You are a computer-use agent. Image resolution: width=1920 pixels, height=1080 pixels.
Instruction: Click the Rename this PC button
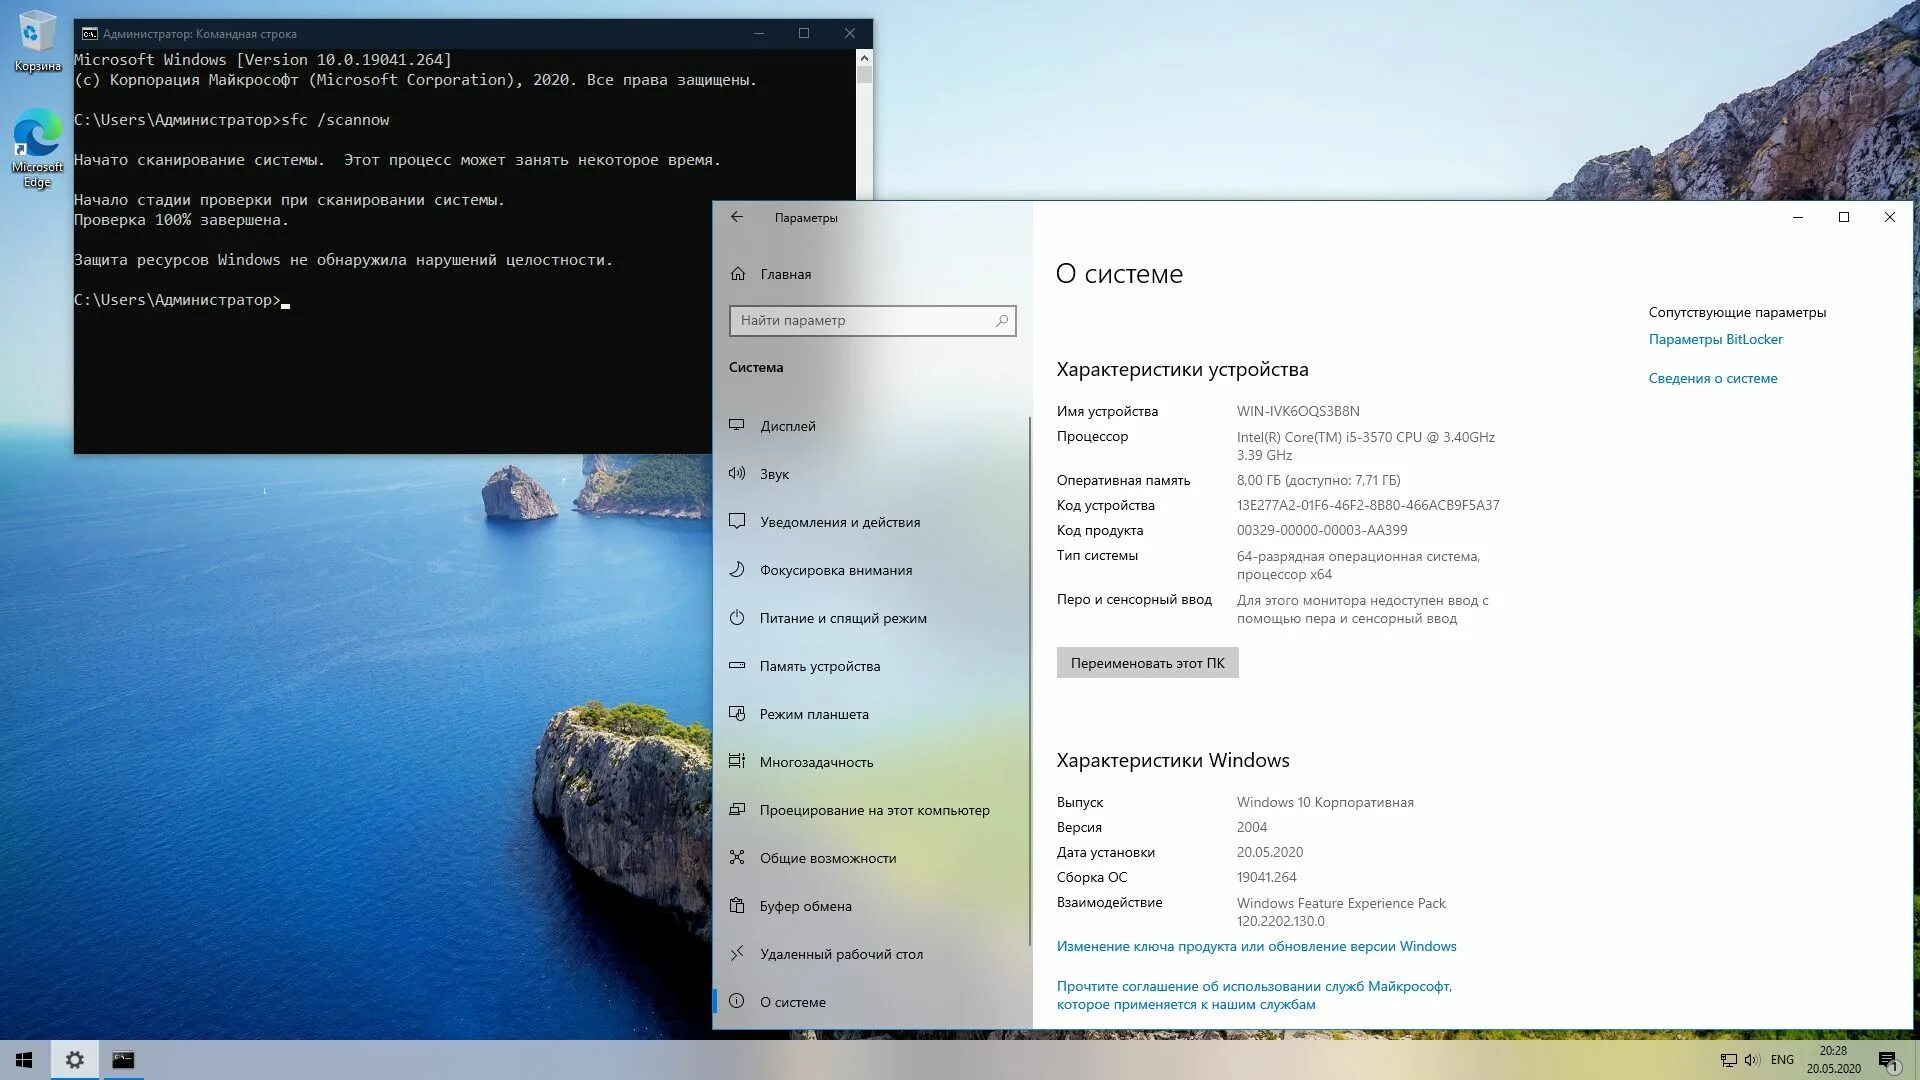pos(1147,663)
